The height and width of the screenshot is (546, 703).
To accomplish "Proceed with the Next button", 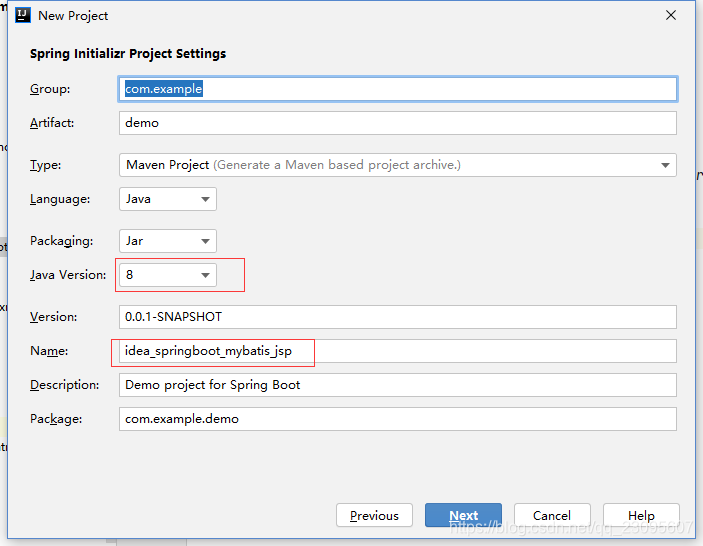I will (463, 516).
